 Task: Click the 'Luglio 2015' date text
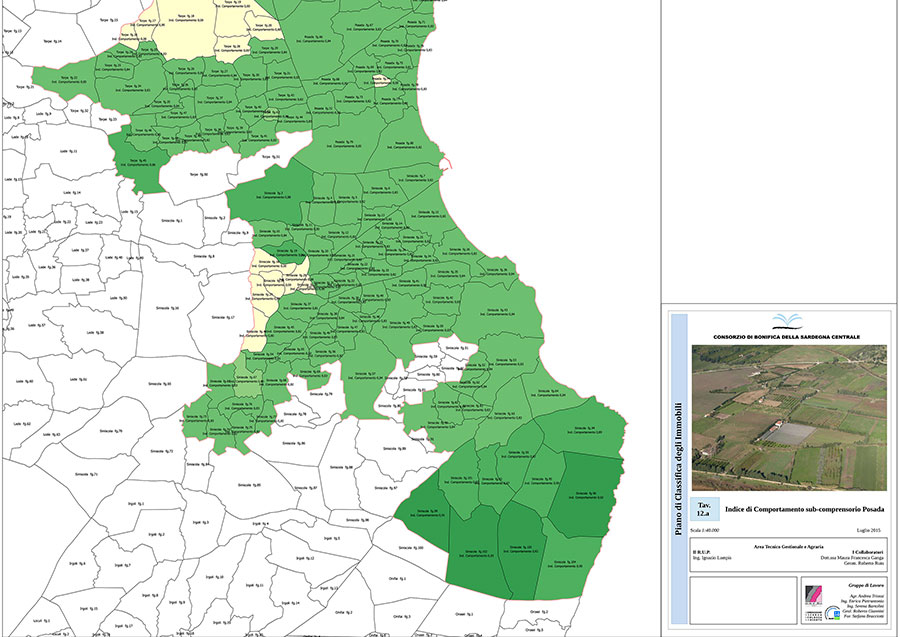click(x=870, y=531)
